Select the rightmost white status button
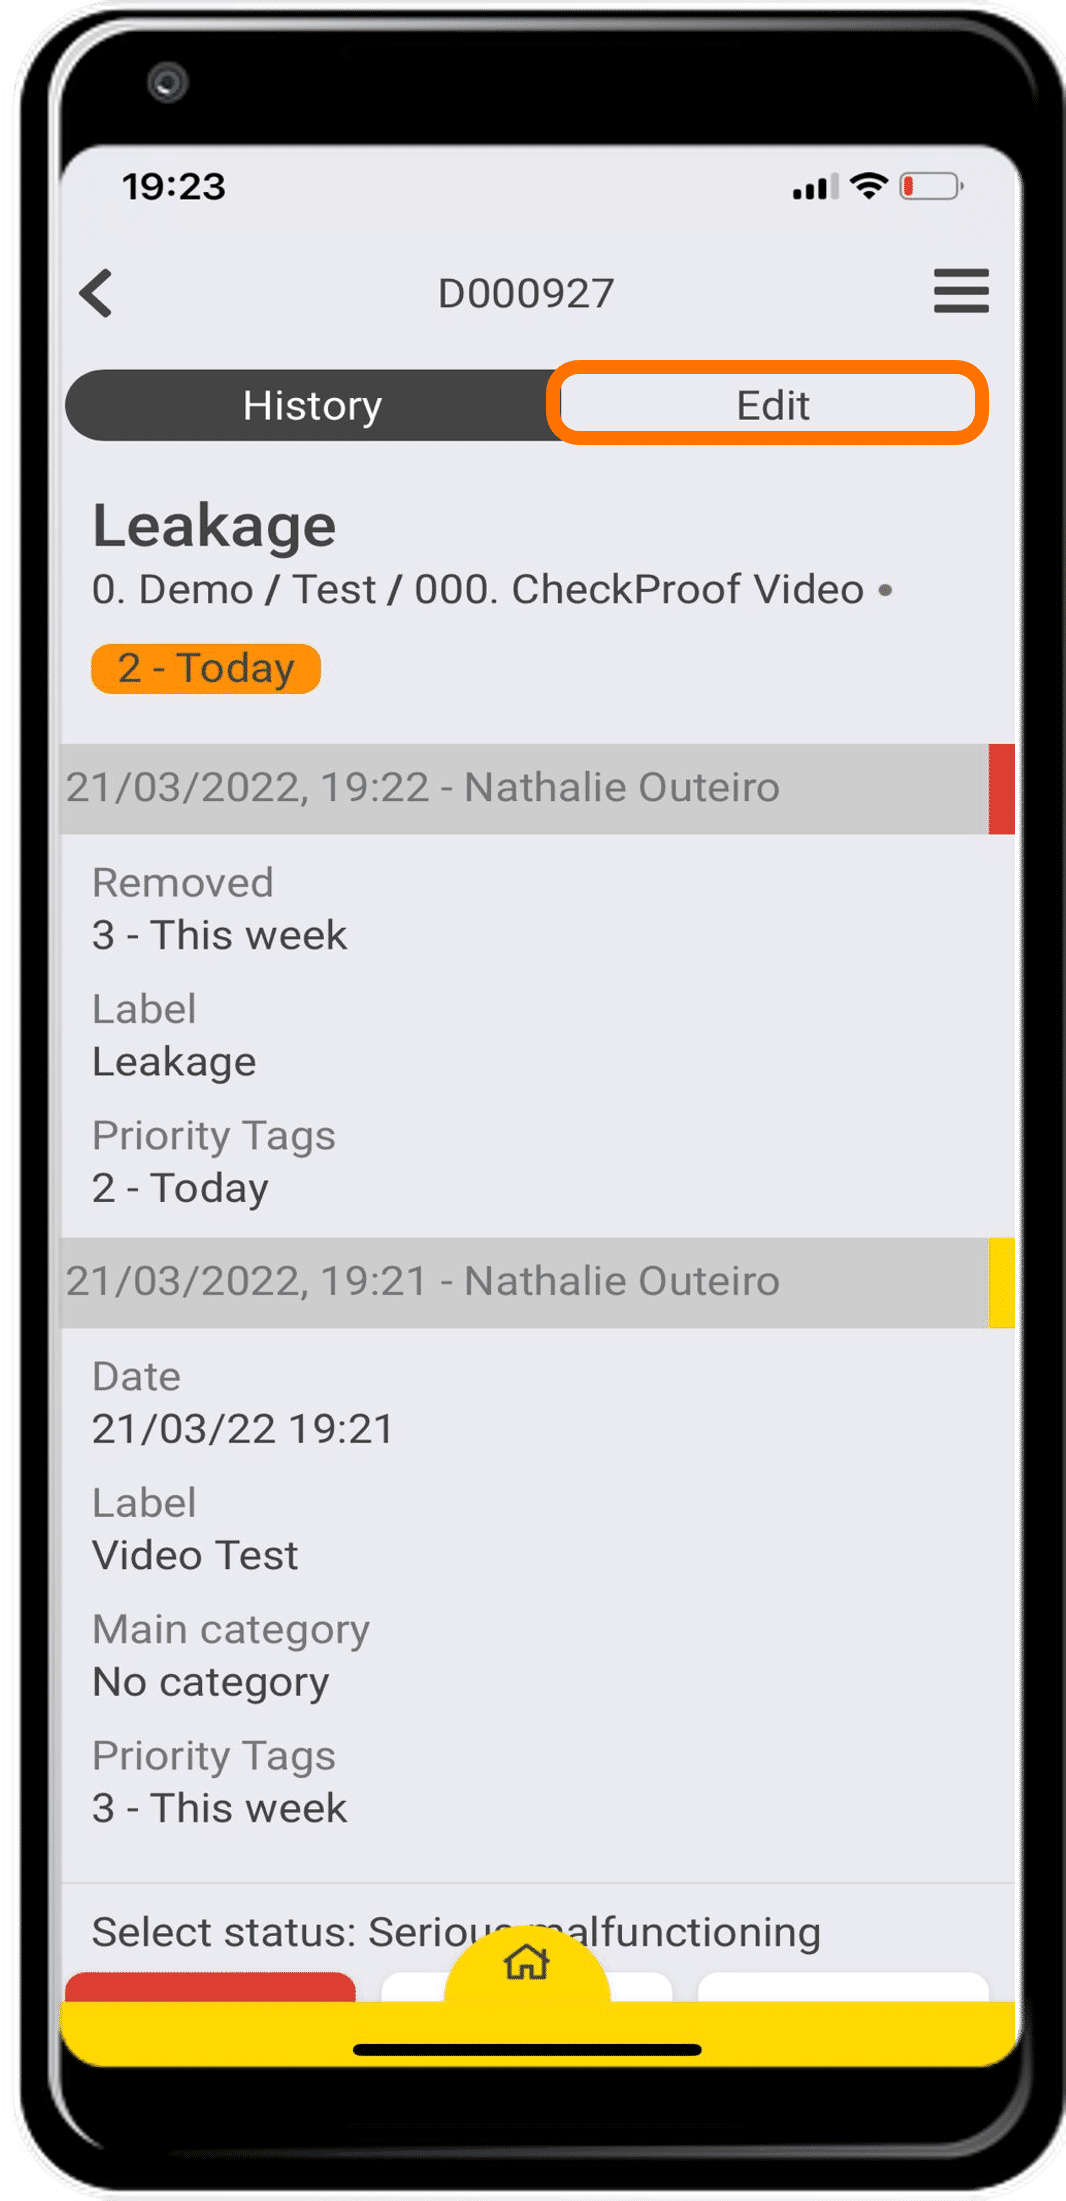The width and height of the screenshot is (1066, 2201). 842,1986
